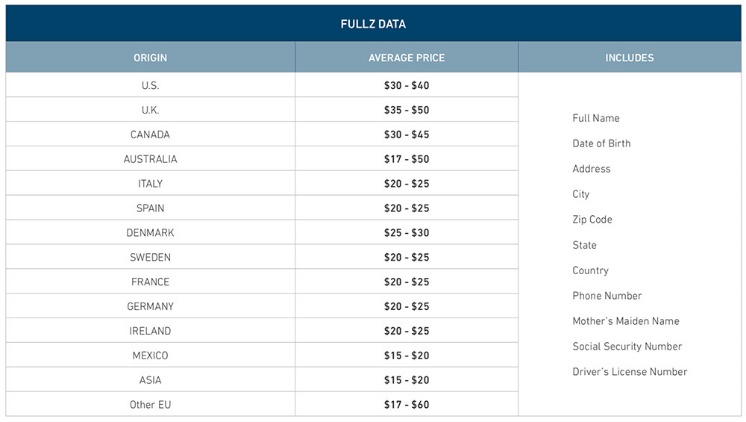Select the SWEDEN row label

coord(150,257)
